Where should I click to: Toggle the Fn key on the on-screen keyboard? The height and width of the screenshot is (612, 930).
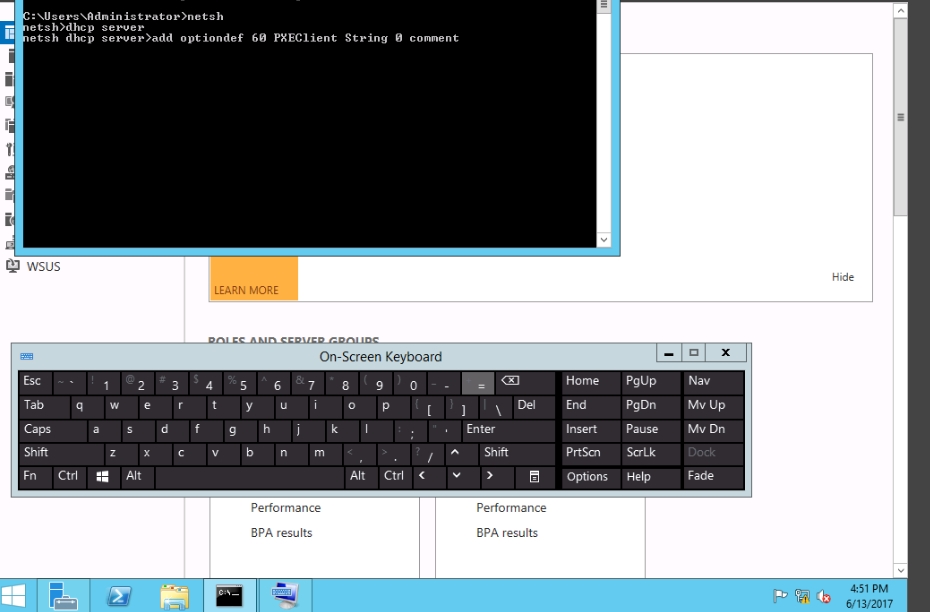tap(30, 476)
